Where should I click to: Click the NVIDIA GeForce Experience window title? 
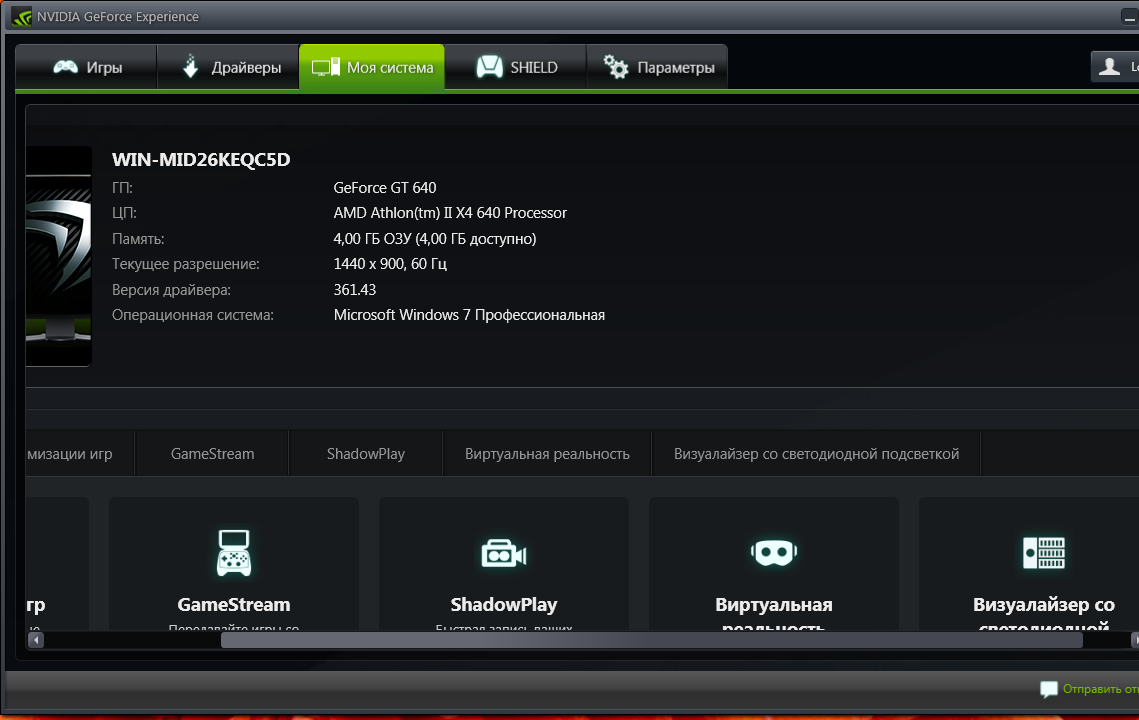(x=118, y=16)
